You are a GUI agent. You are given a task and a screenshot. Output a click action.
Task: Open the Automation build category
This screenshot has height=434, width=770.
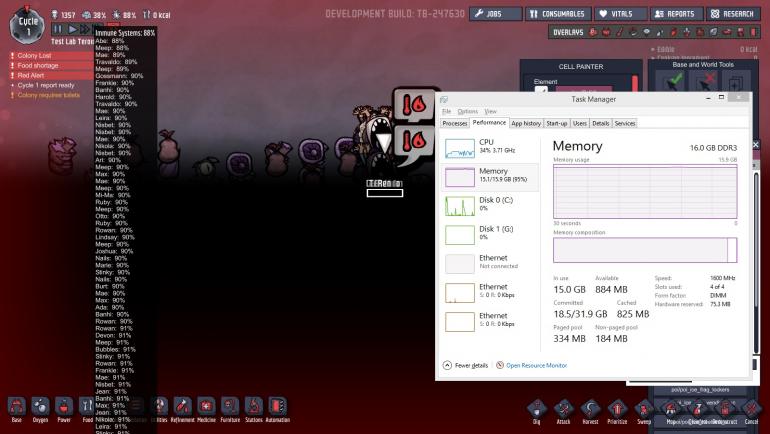tap(277, 409)
